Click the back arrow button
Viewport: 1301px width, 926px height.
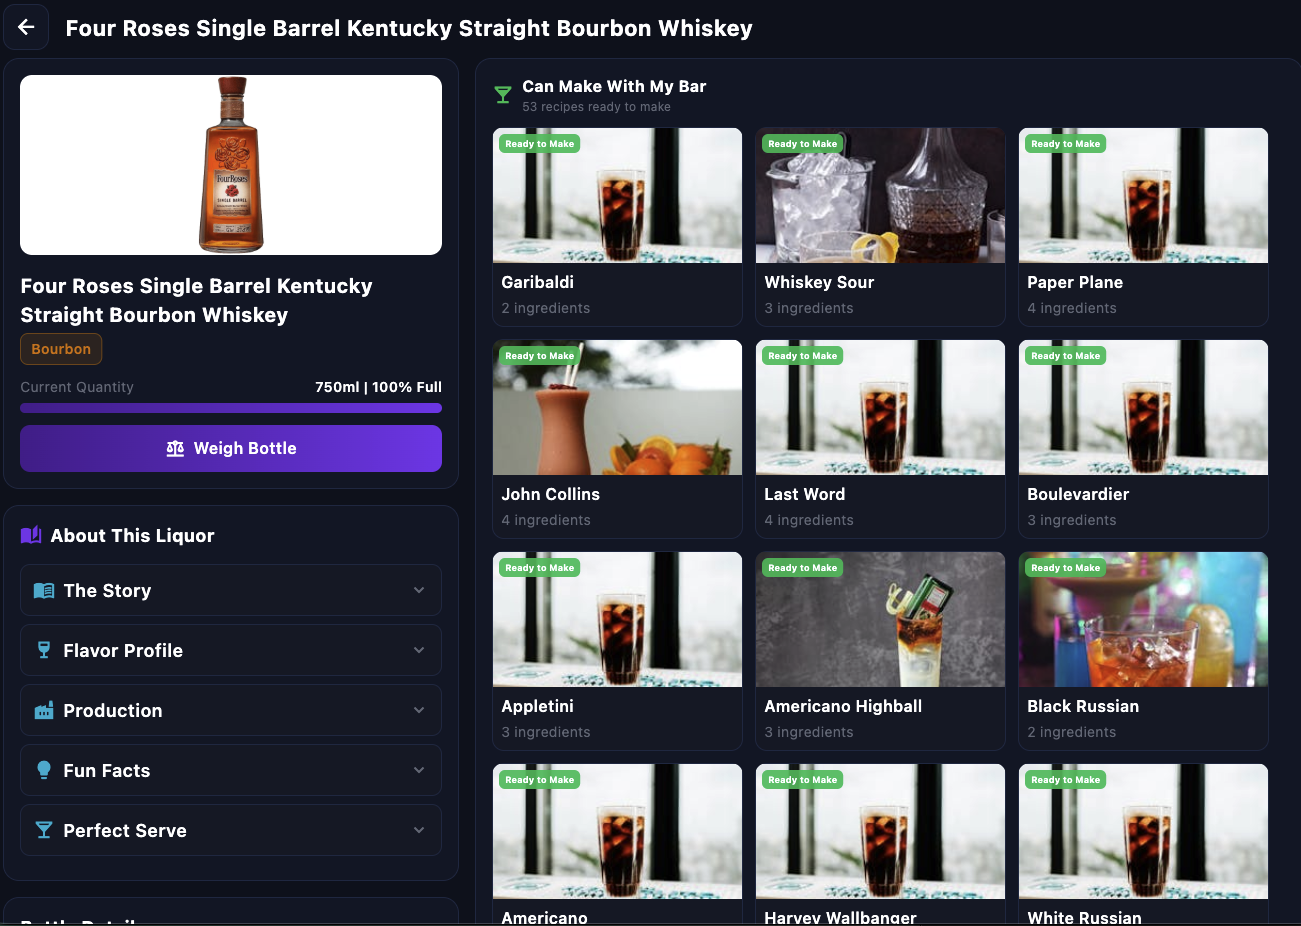[x=26, y=27]
